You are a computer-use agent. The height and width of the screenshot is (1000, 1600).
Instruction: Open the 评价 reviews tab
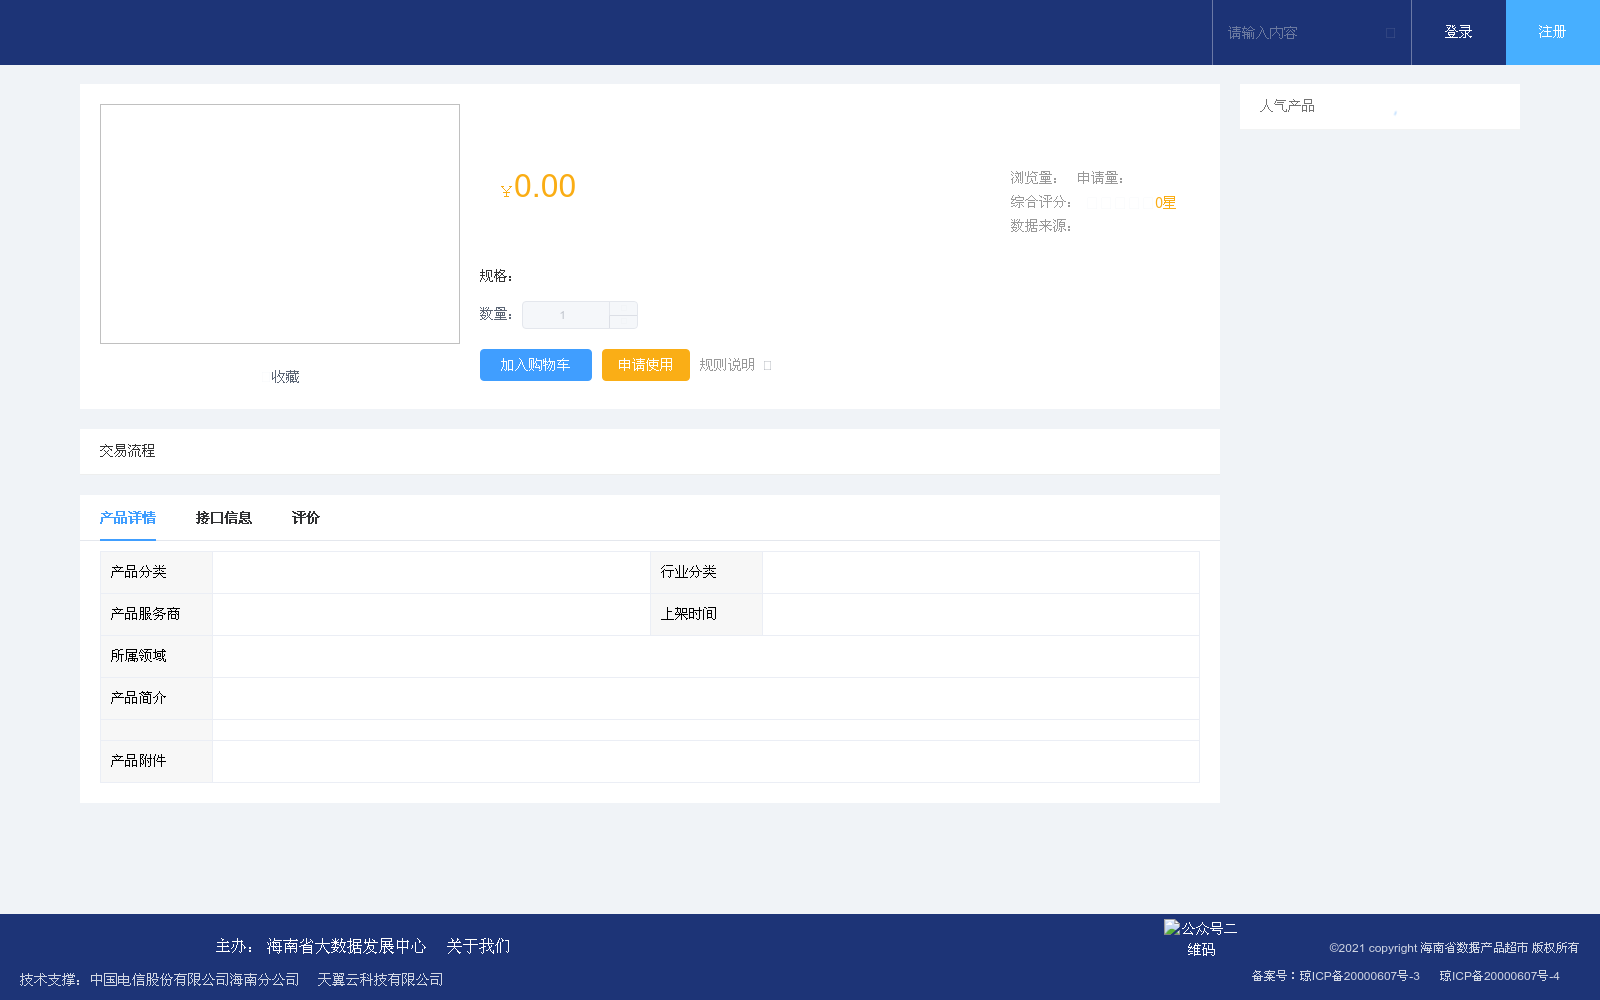[306, 518]
